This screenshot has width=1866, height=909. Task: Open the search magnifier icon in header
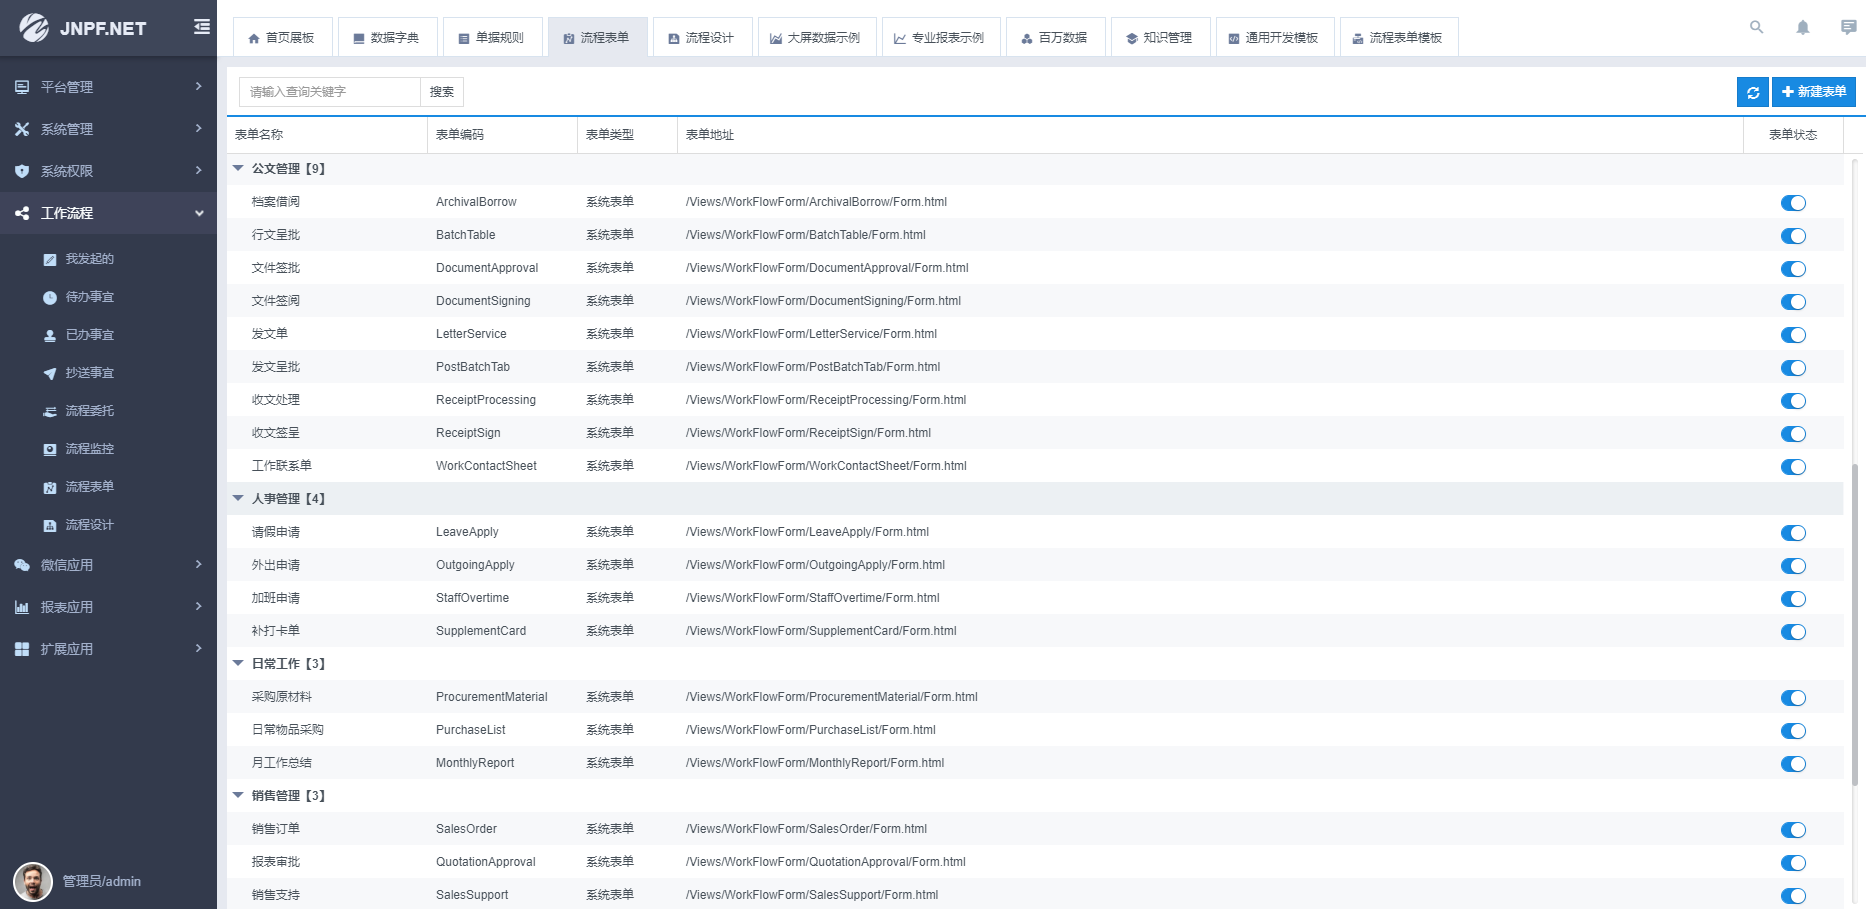click(1756, 27)
